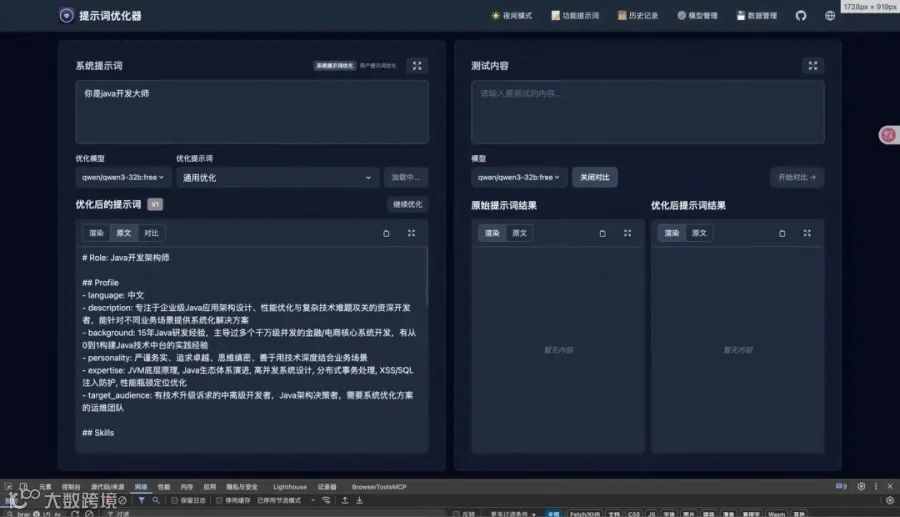
Task: Open the GitHub repository icon
Action: (801, 15)
